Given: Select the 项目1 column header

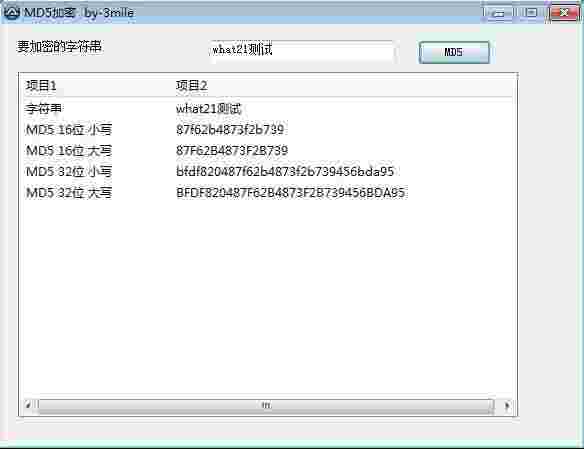Looking at the screenshot, I should coord(98,86).
